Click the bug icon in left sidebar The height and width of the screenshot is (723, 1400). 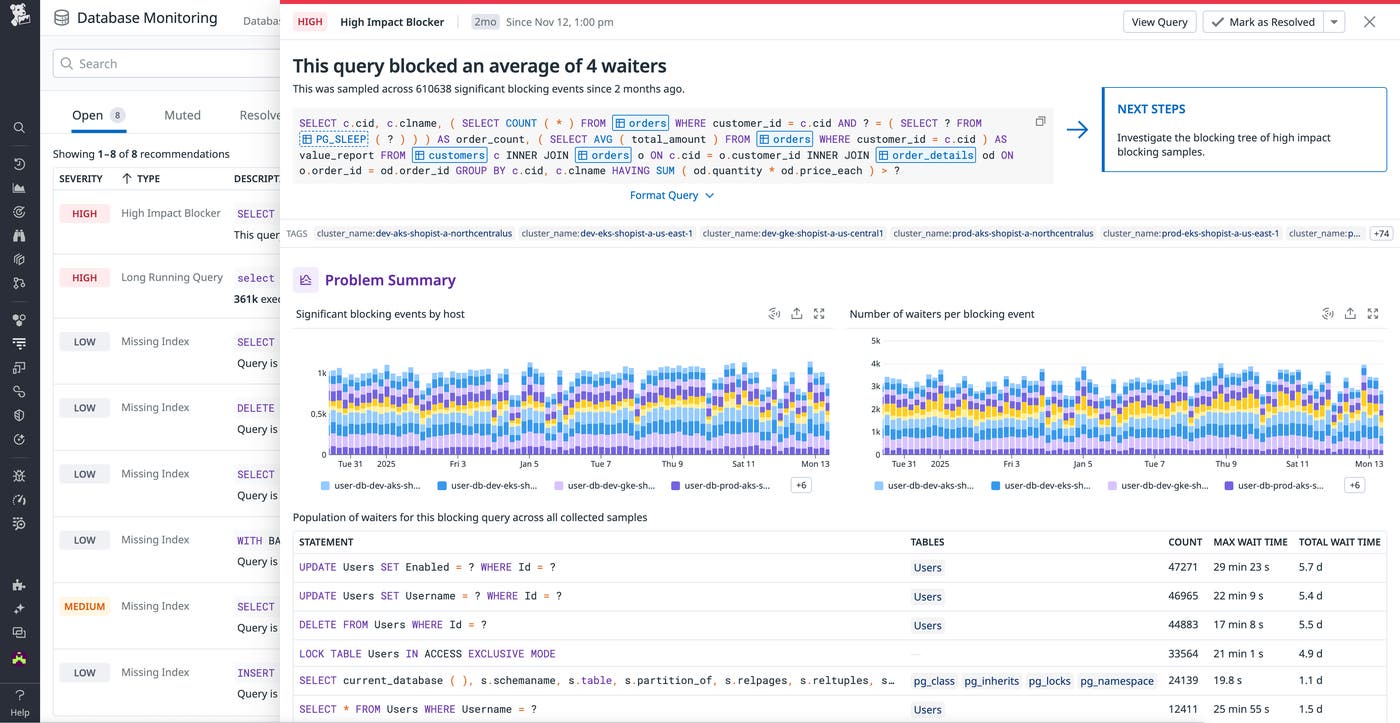point(19,475)
